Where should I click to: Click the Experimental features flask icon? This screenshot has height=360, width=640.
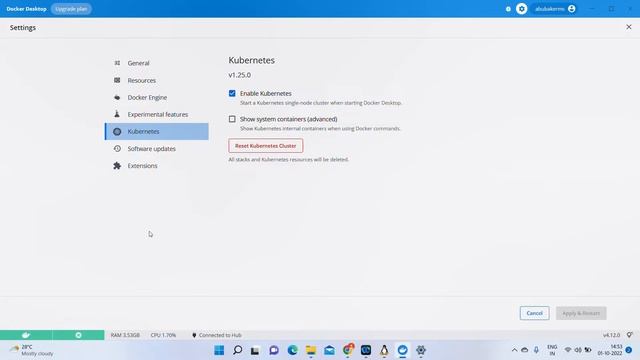(117, 114)
